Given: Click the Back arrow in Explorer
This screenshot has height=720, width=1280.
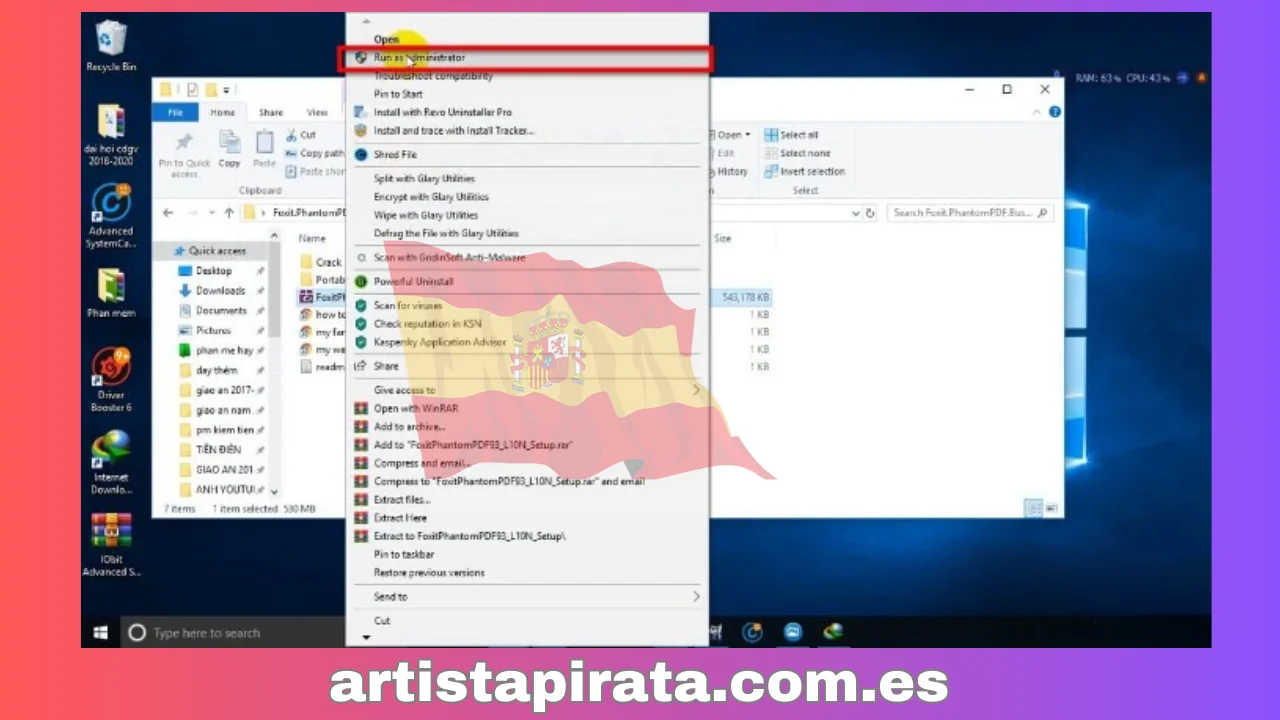Looking at the screenshot, I should 168,213.
